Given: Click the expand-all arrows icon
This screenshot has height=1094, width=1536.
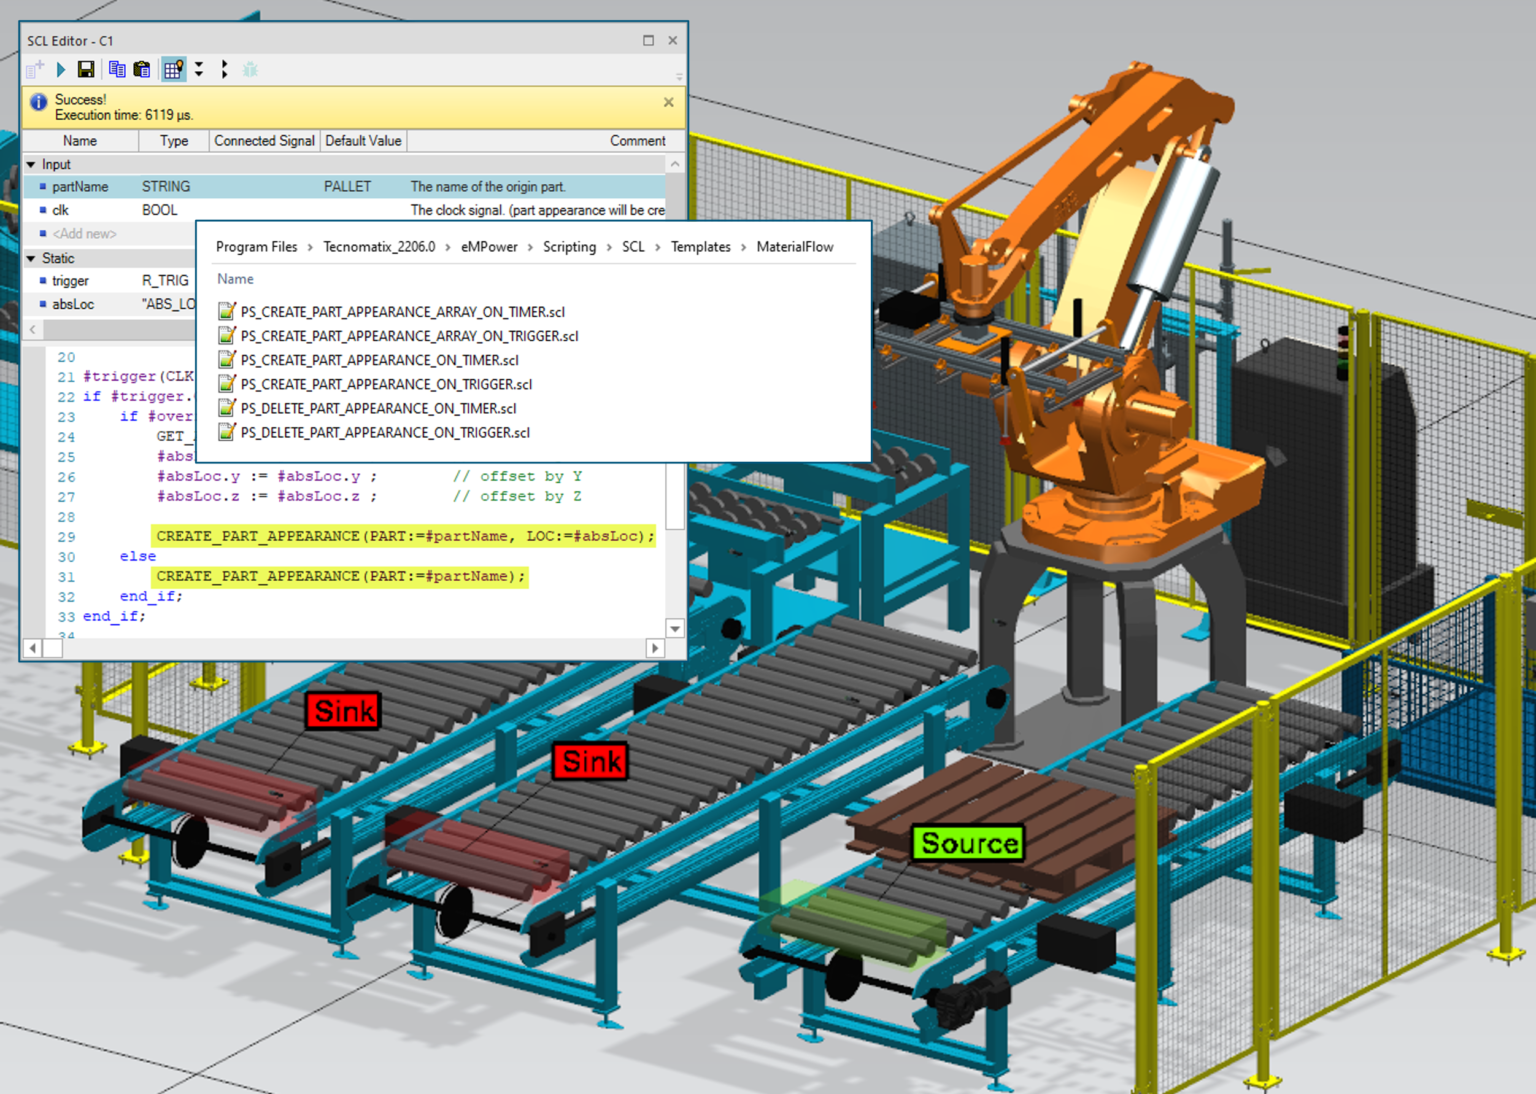Looking at the screenshot, I should pos(199,69).
